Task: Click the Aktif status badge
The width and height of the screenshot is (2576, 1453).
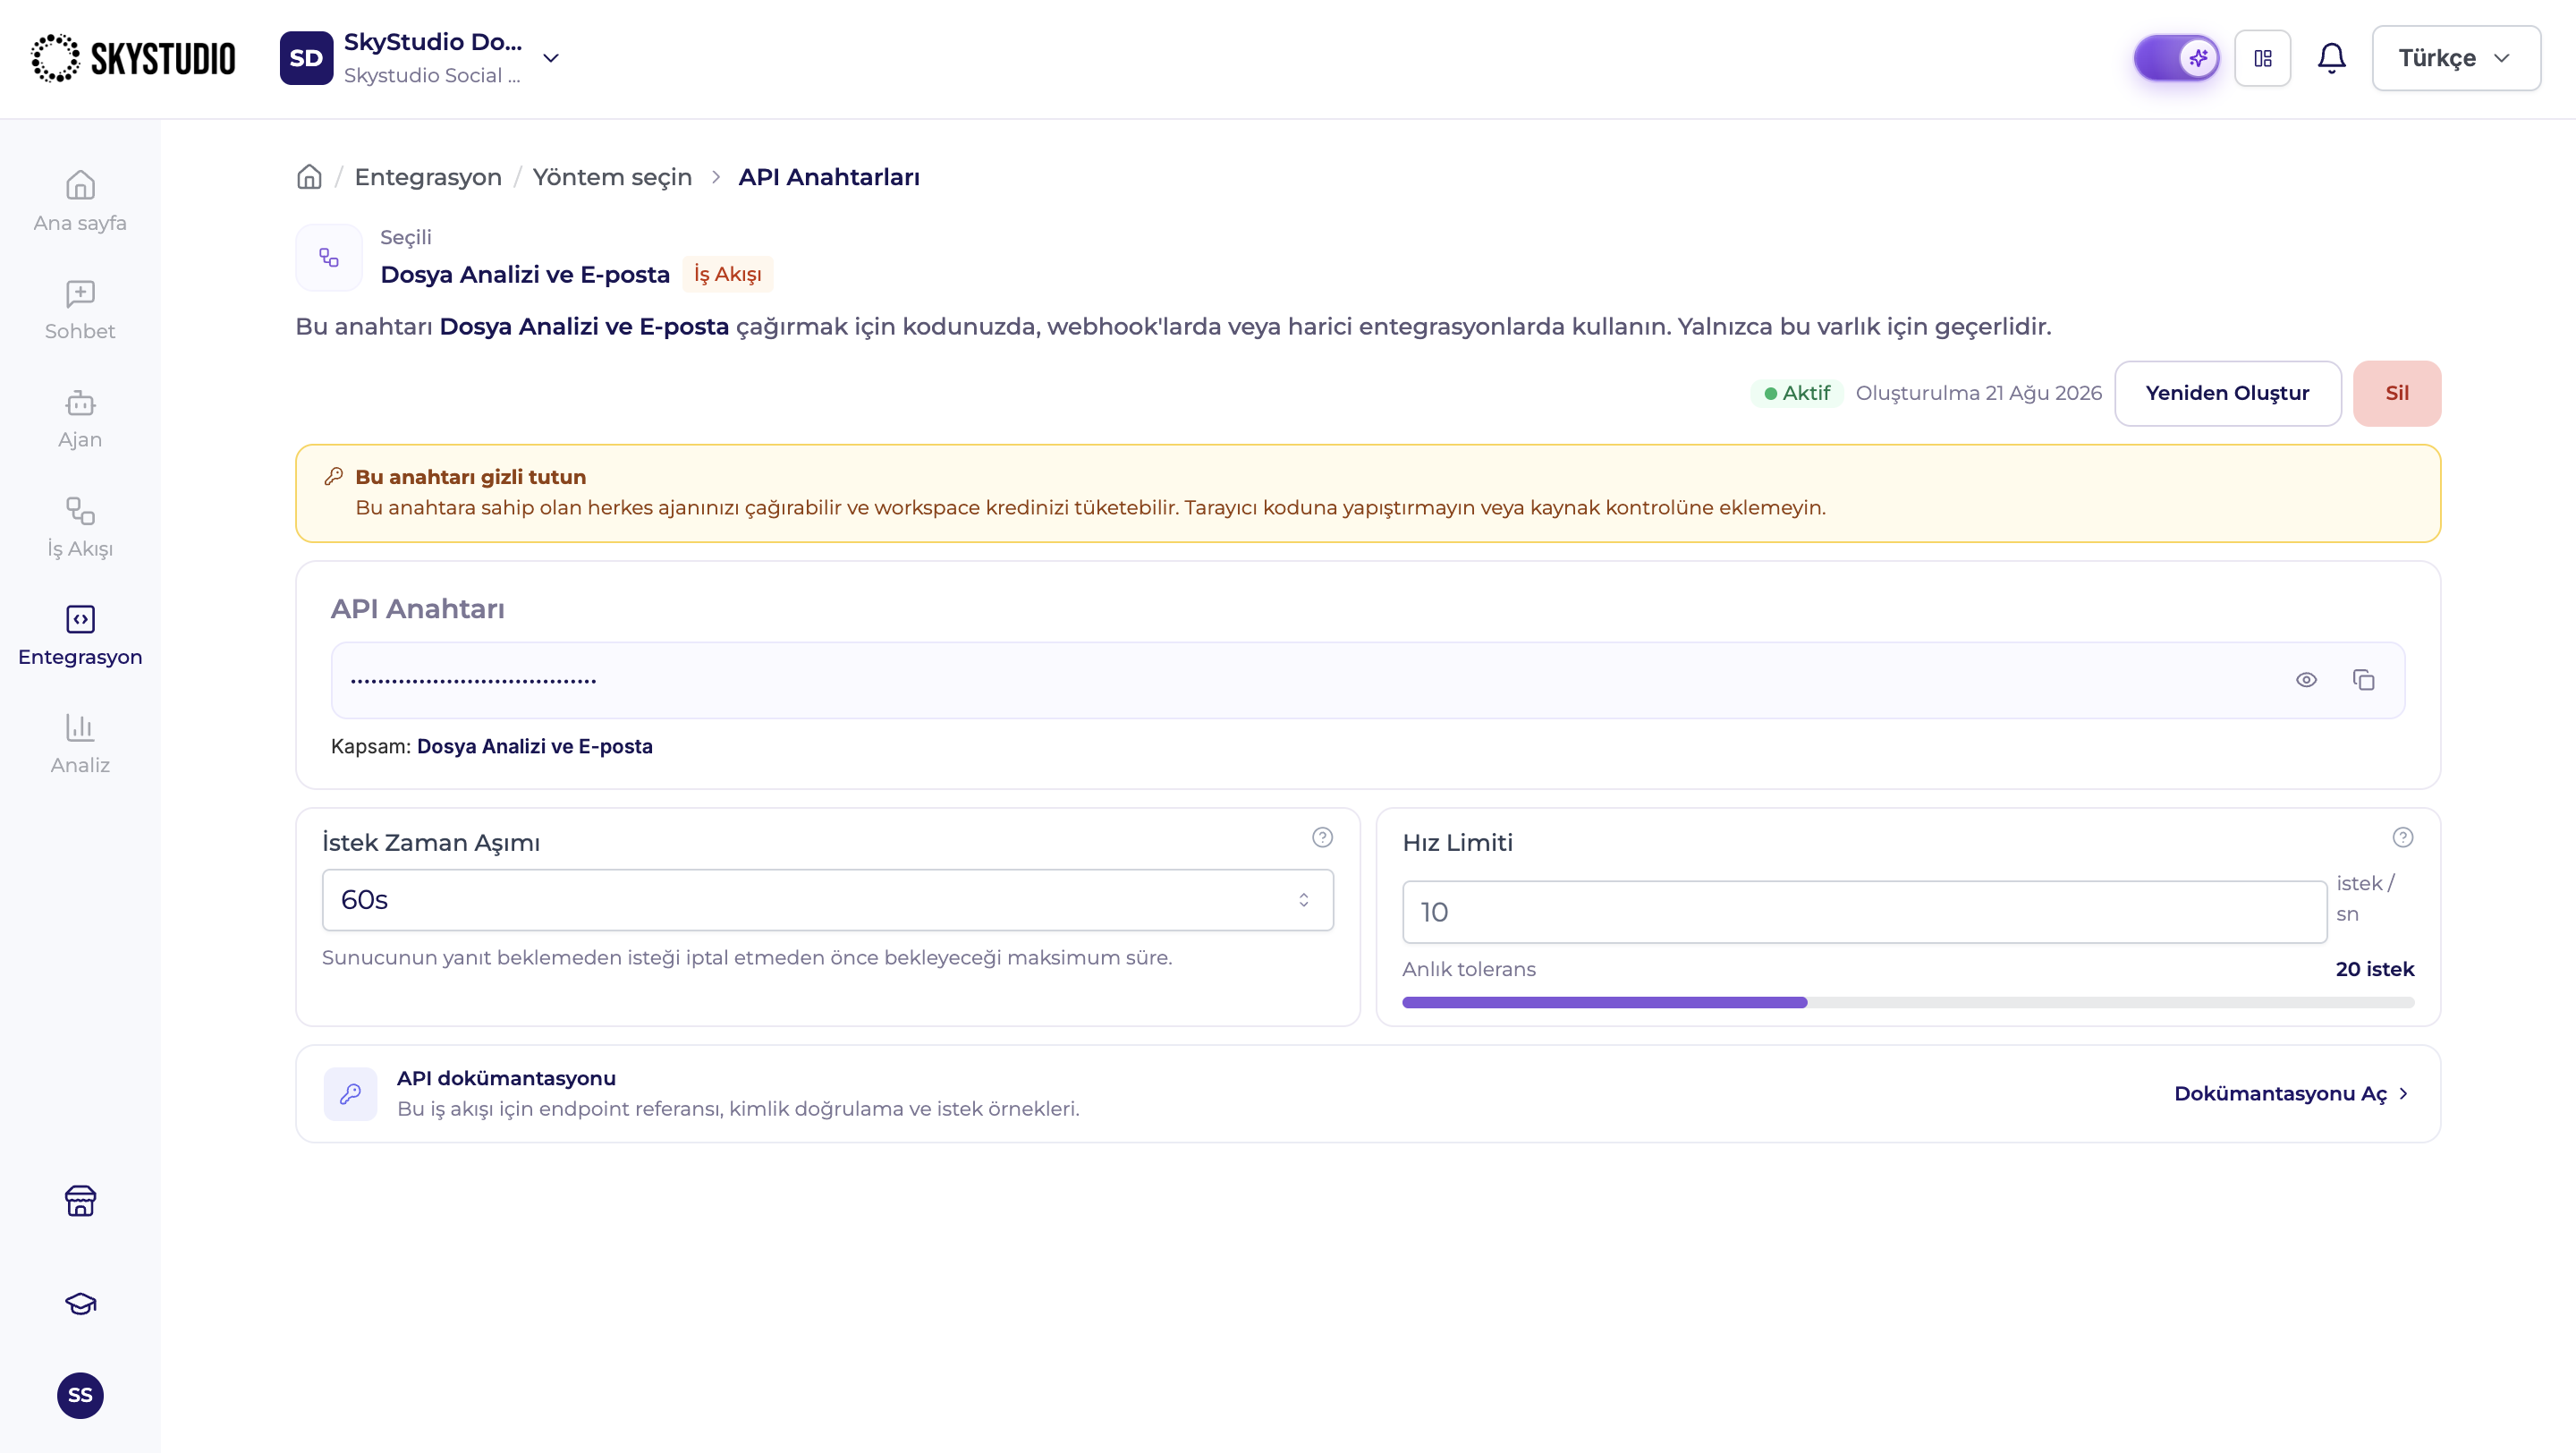Action: [x=1797, y=393]
